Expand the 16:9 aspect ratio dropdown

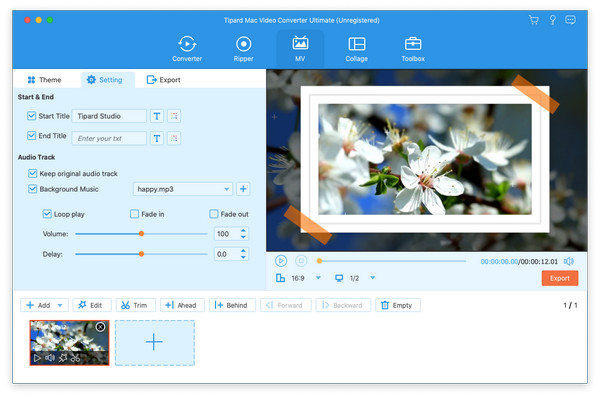(318, 278)
